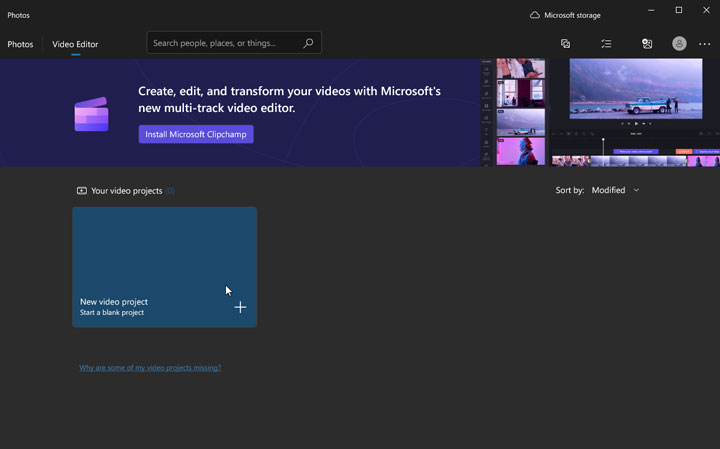Click the new video (overlapping frames) icon
720x449 pixels.
[565, 44]
